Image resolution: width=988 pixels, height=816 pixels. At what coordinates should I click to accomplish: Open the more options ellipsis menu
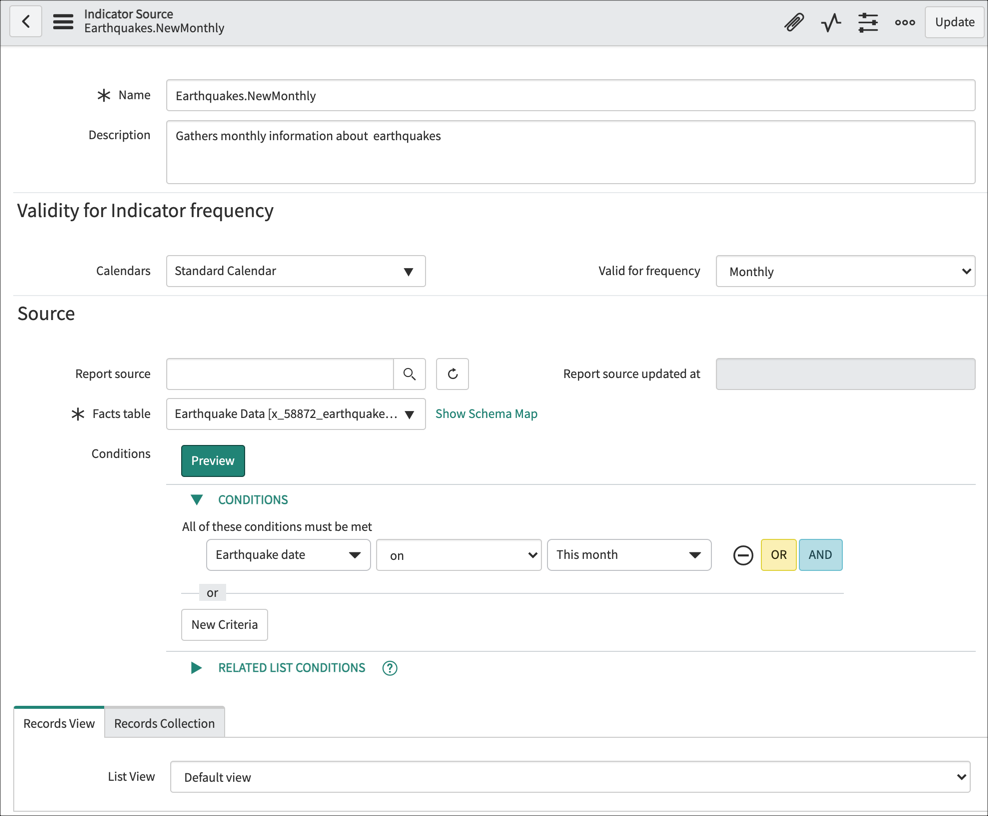[x=904, y=21]
